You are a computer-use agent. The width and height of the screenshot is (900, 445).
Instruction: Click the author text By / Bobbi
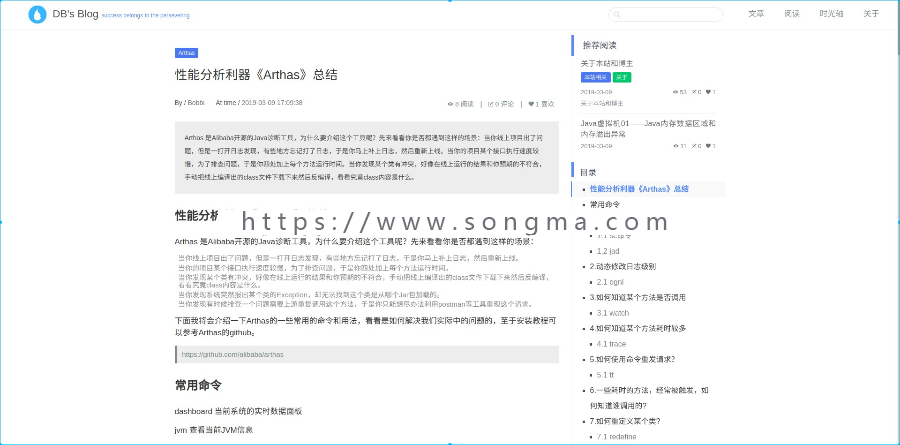189,103
